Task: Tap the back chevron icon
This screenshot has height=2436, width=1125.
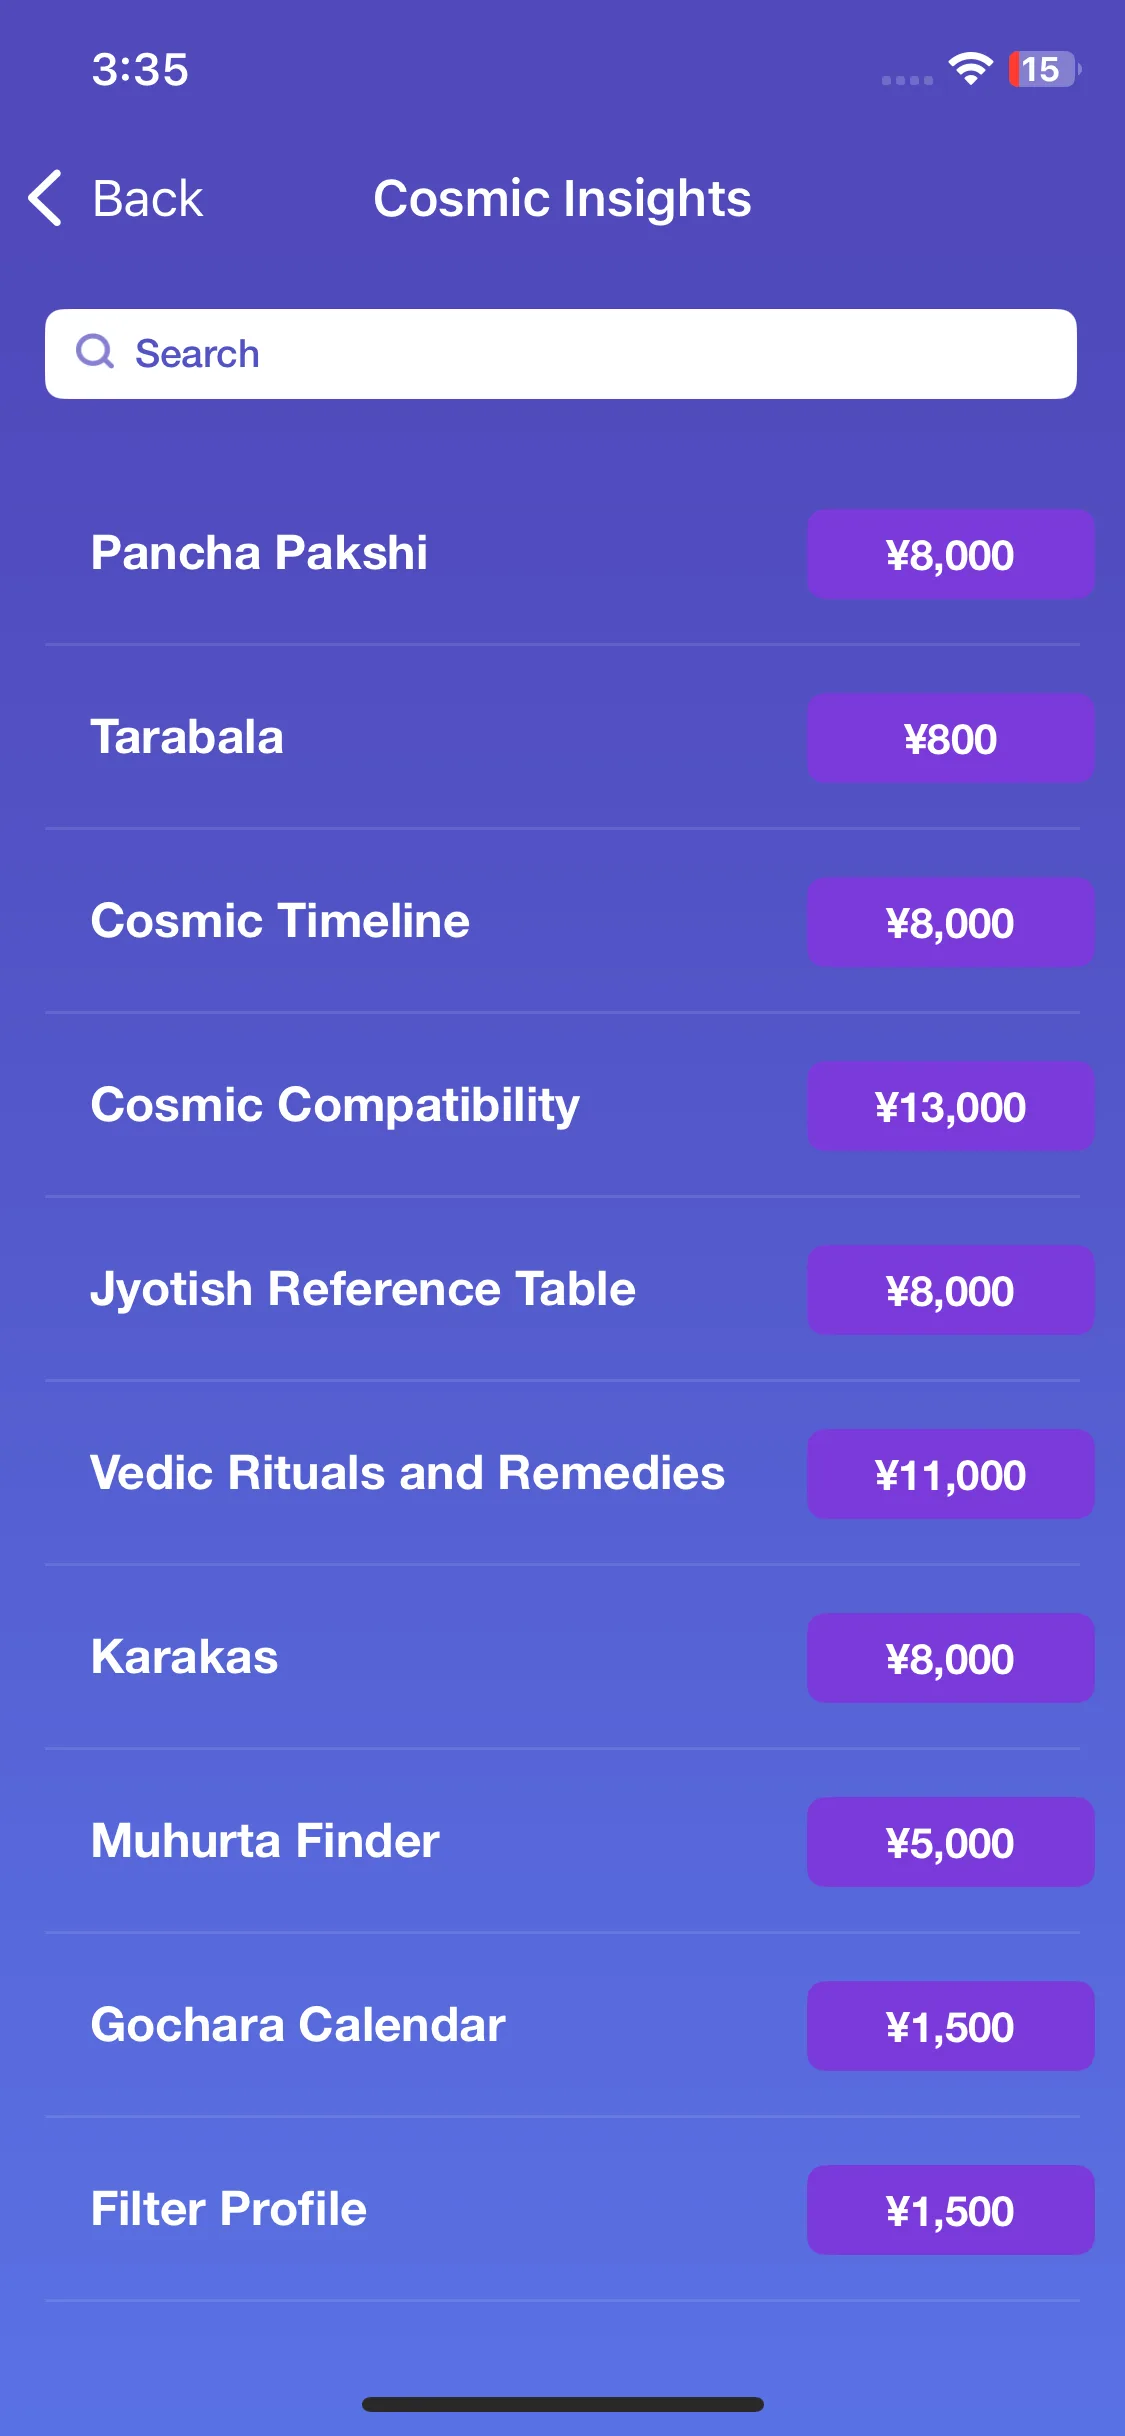Action: click(x=46, y=198)
